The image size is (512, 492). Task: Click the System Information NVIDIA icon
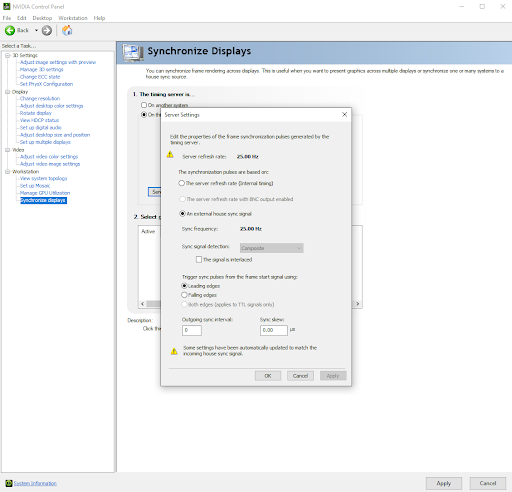[x=9, y=483]
